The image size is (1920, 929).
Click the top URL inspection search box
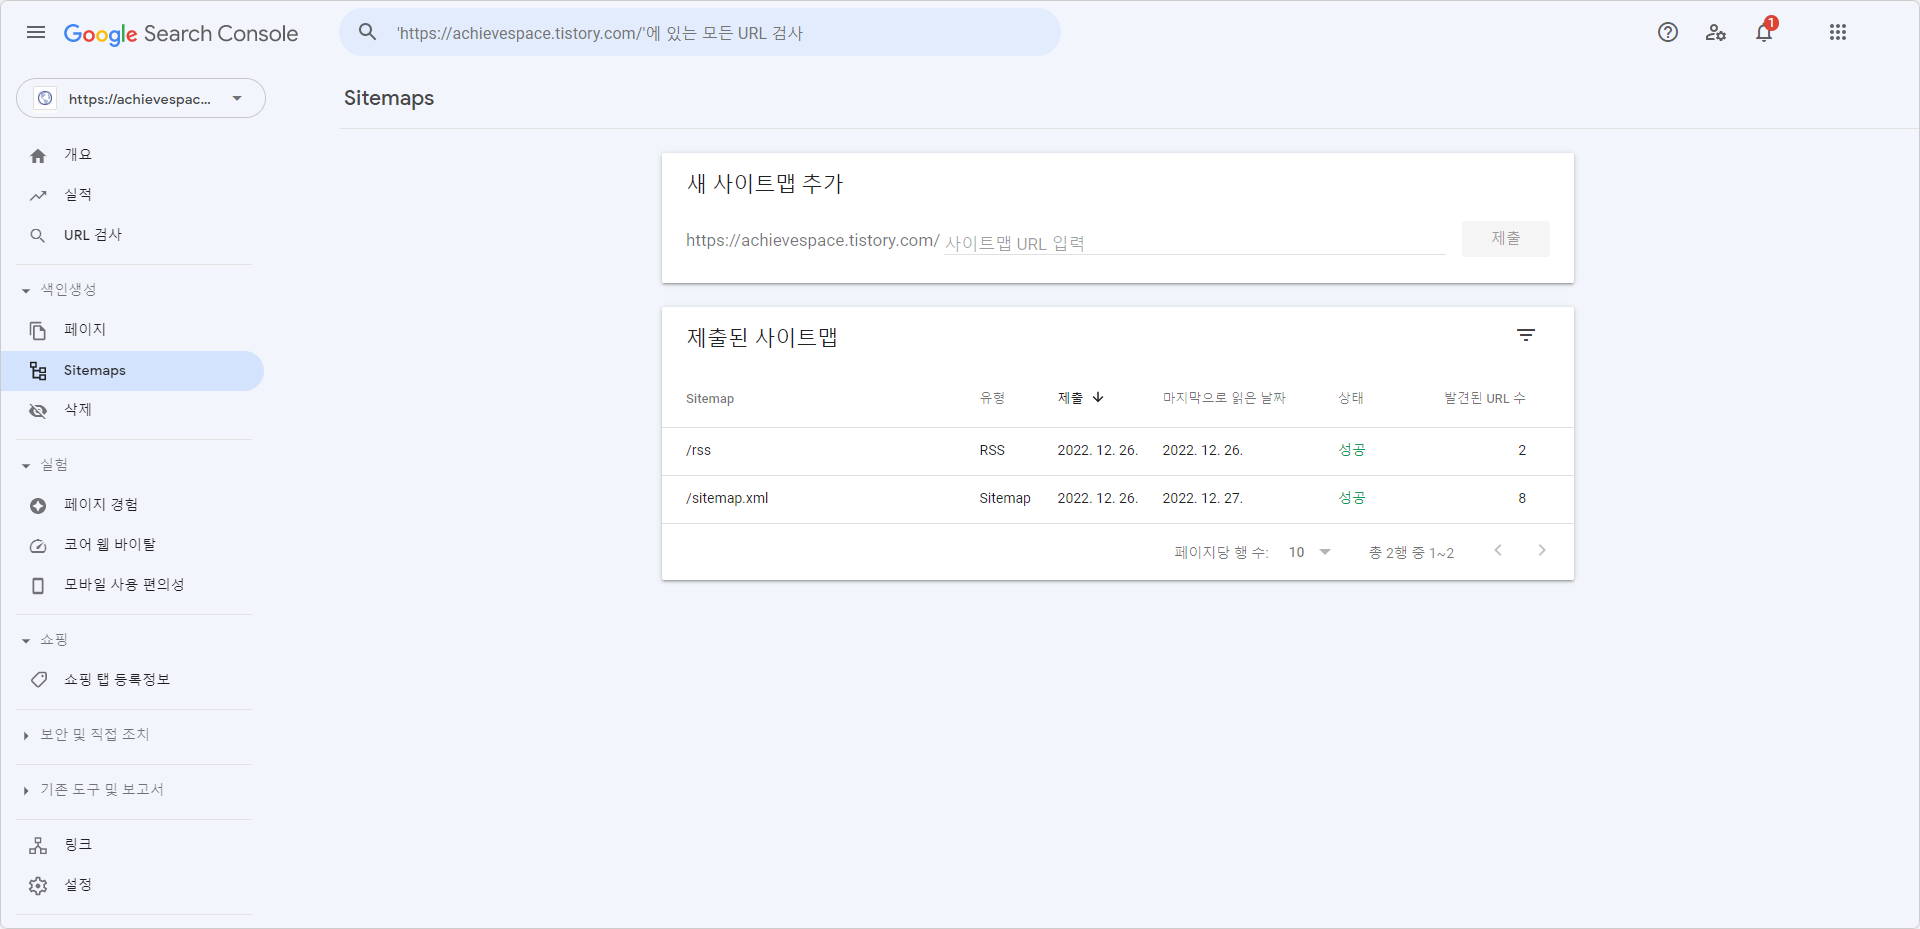(x=700, y=33)
